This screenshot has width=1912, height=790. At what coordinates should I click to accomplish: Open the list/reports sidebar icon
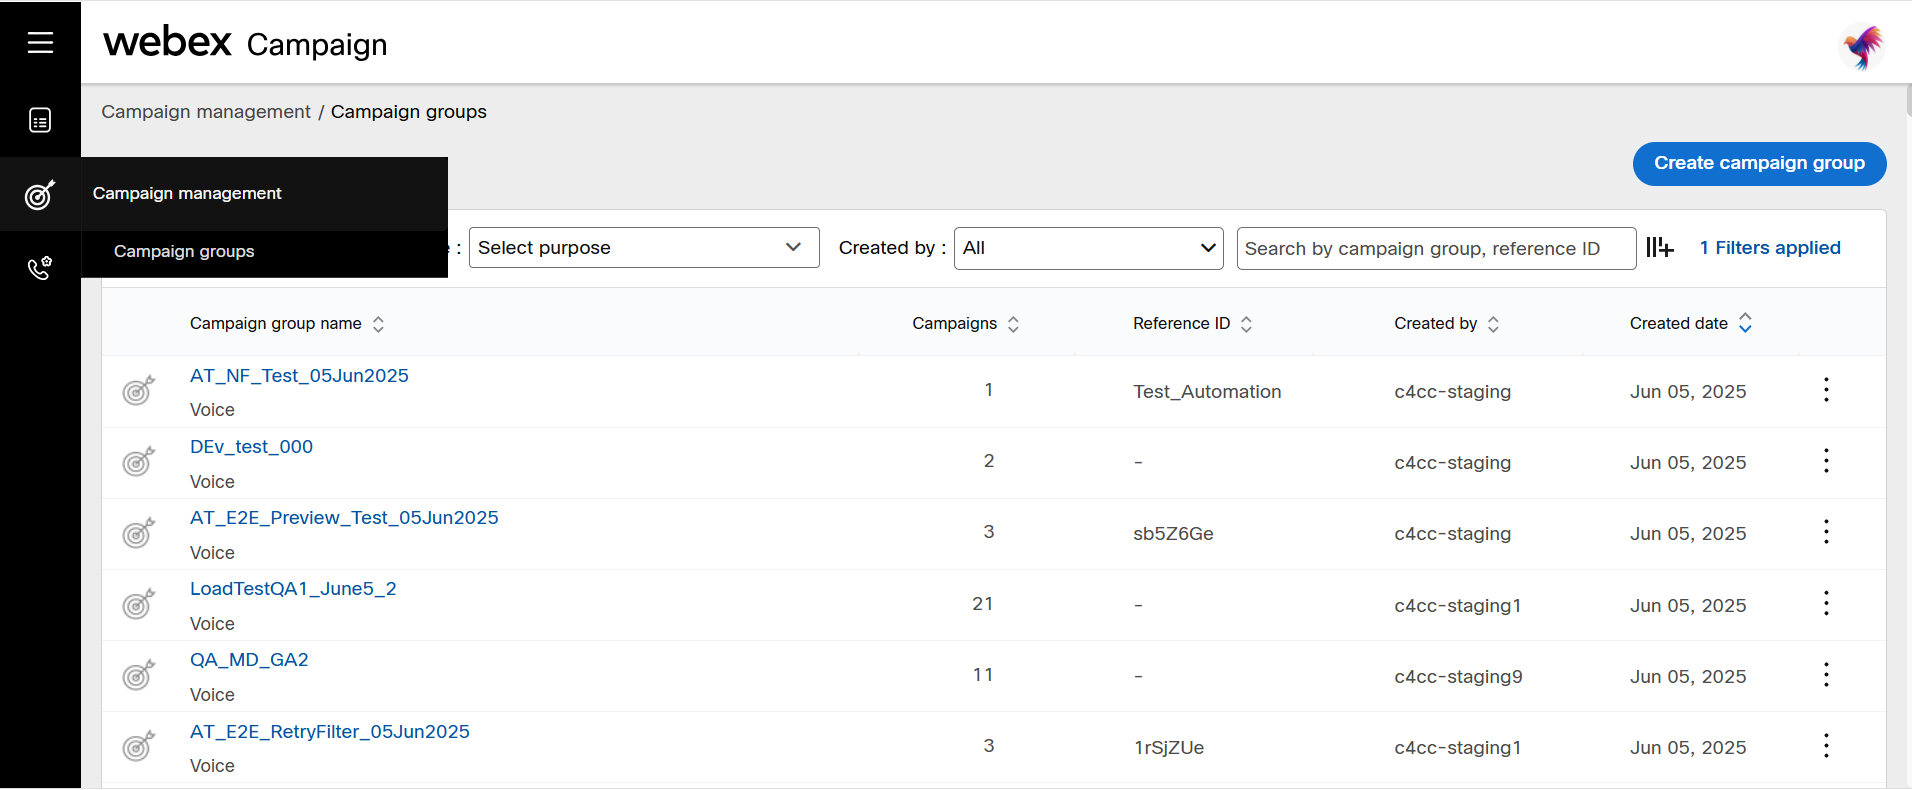click(x=40, y=121)
